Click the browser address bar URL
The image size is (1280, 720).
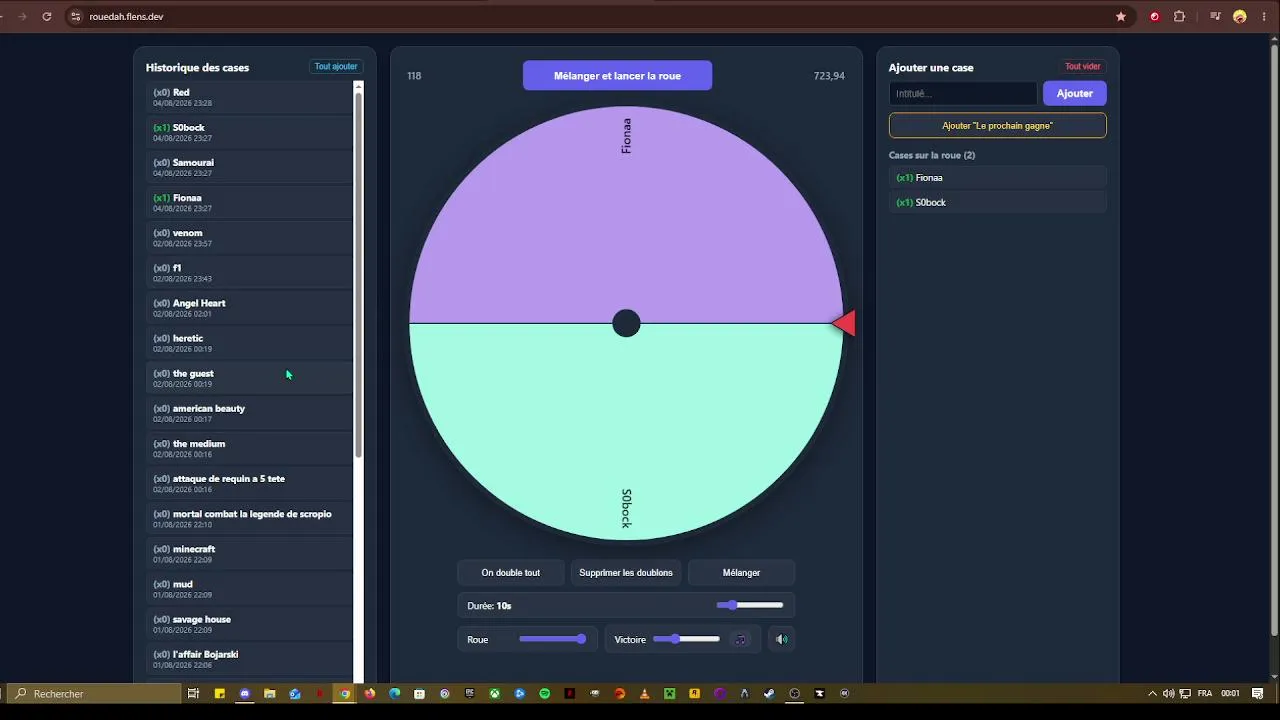click(x=126, y=17)
